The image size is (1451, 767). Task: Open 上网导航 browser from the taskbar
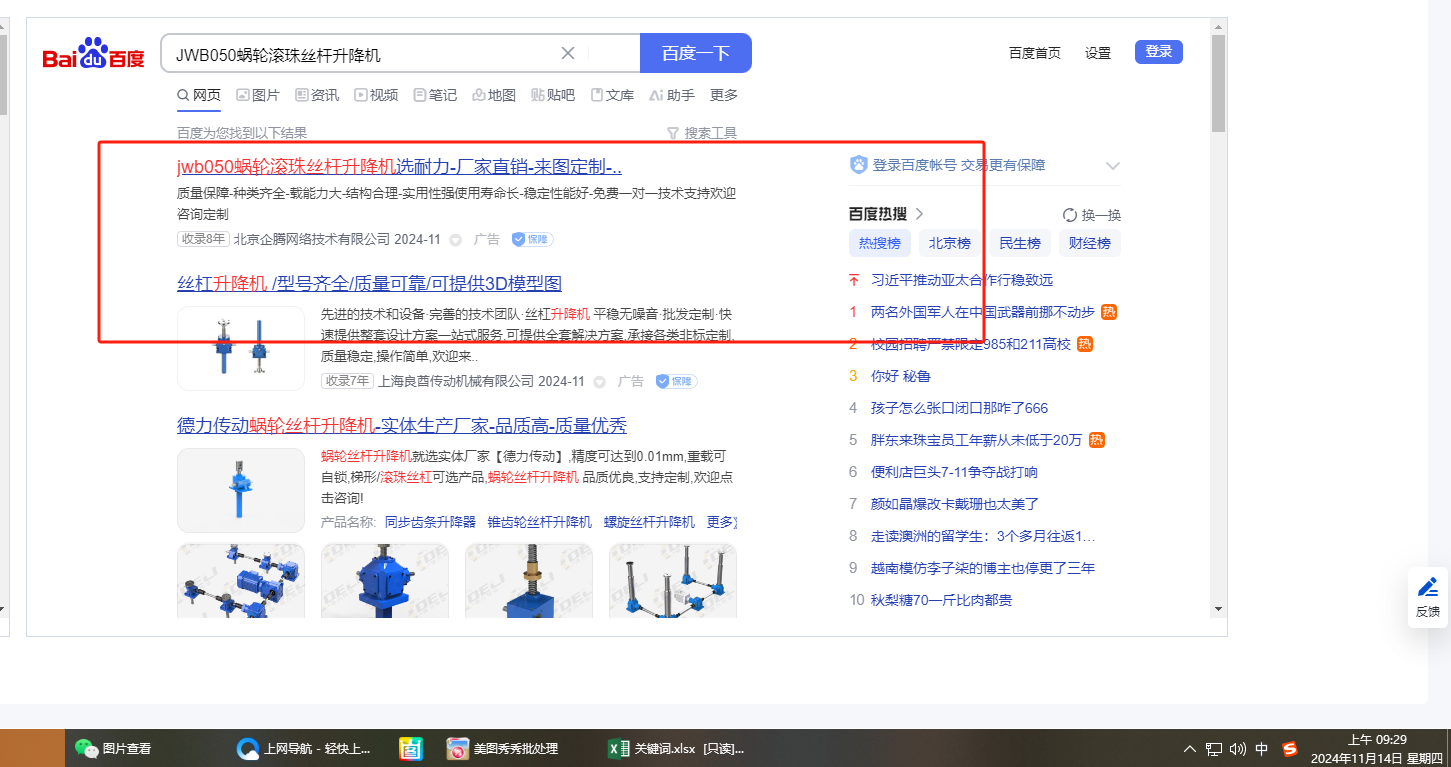304,748
